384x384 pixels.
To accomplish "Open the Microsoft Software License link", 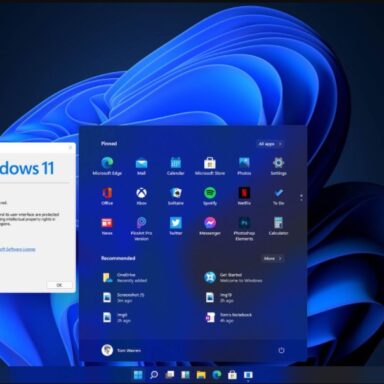I will click(17, 249).
